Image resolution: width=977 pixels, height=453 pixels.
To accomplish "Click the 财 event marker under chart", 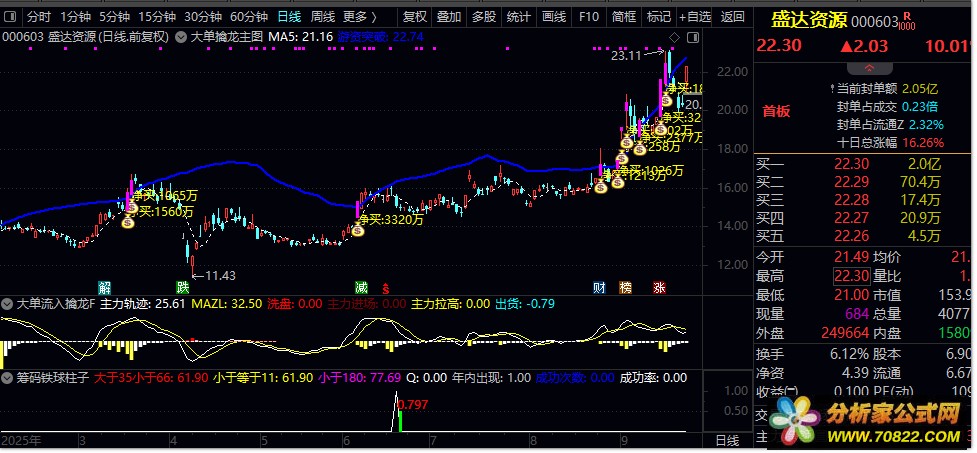I will (x=599, y=288).
